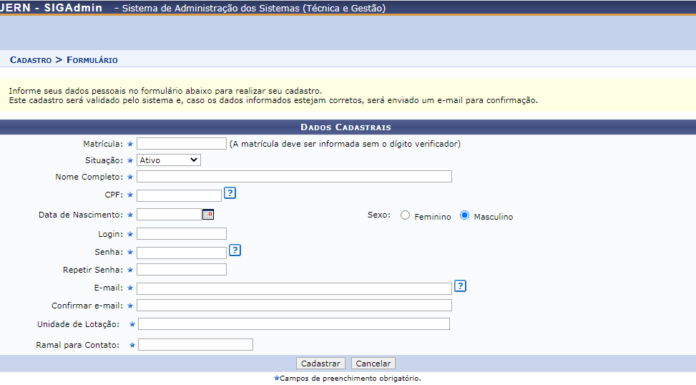Focus the CPF input field
The image size is (696, 385).
pyautogui.click(x=179, y=195)
